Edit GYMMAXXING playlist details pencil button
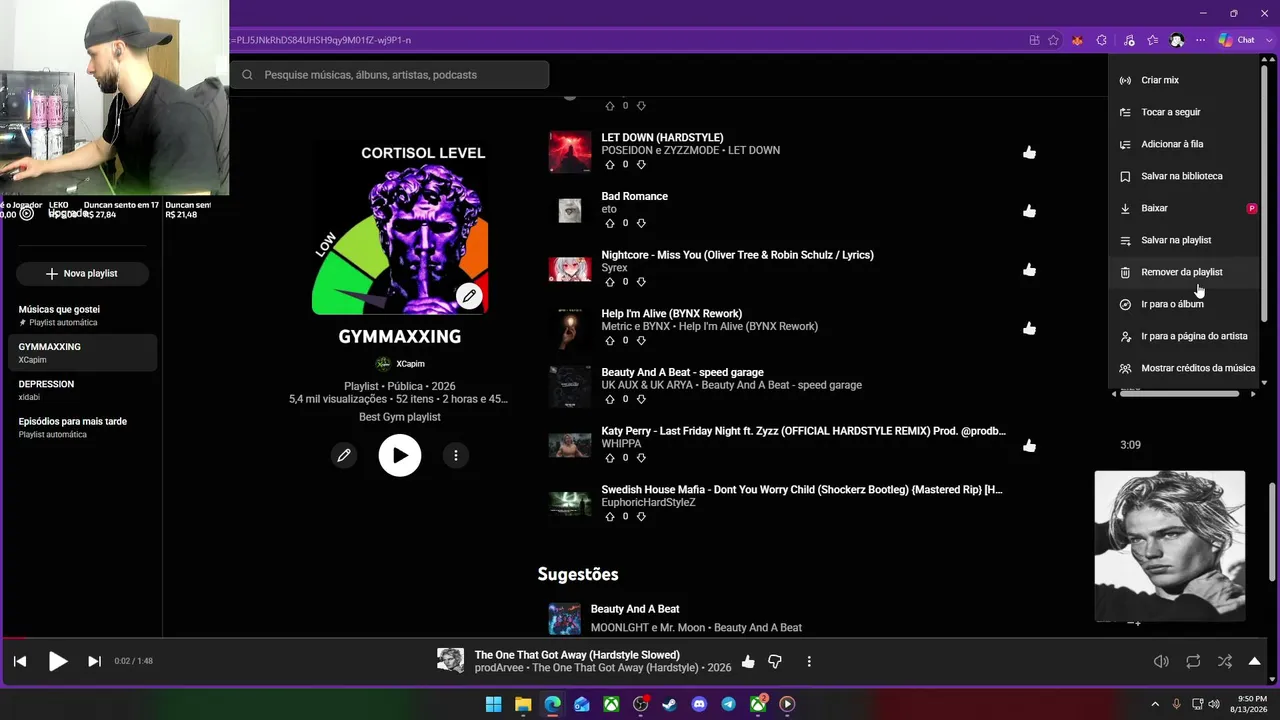The width and height of the screenshot is (1280, 720). (344, 455)
